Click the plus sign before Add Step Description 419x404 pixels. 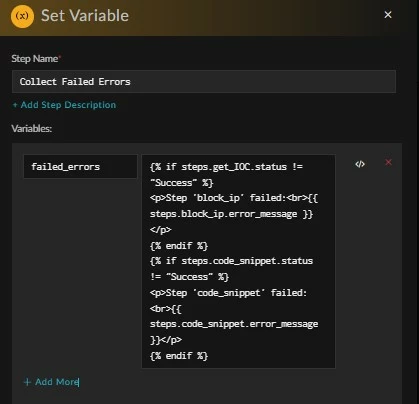click(15, 105)
